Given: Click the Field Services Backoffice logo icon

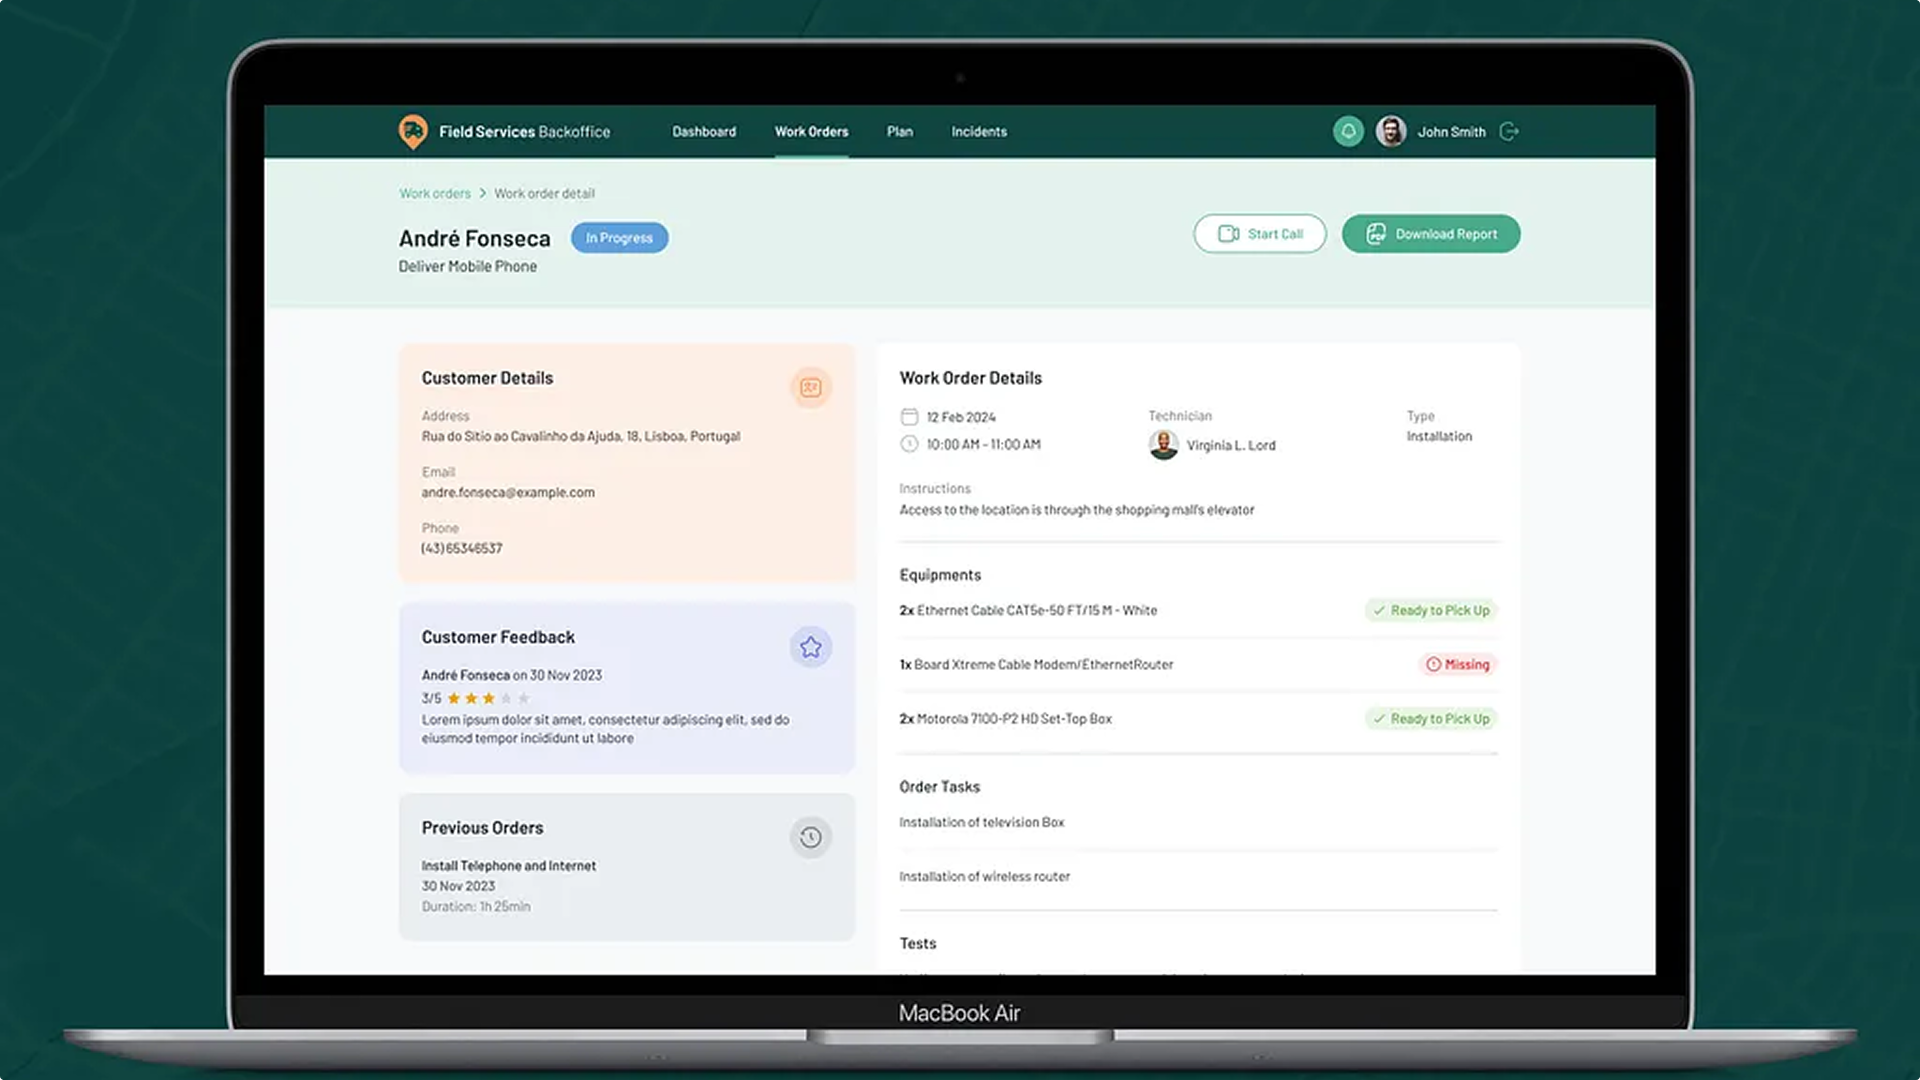Looking at the screenshot, I should point(412,131).
